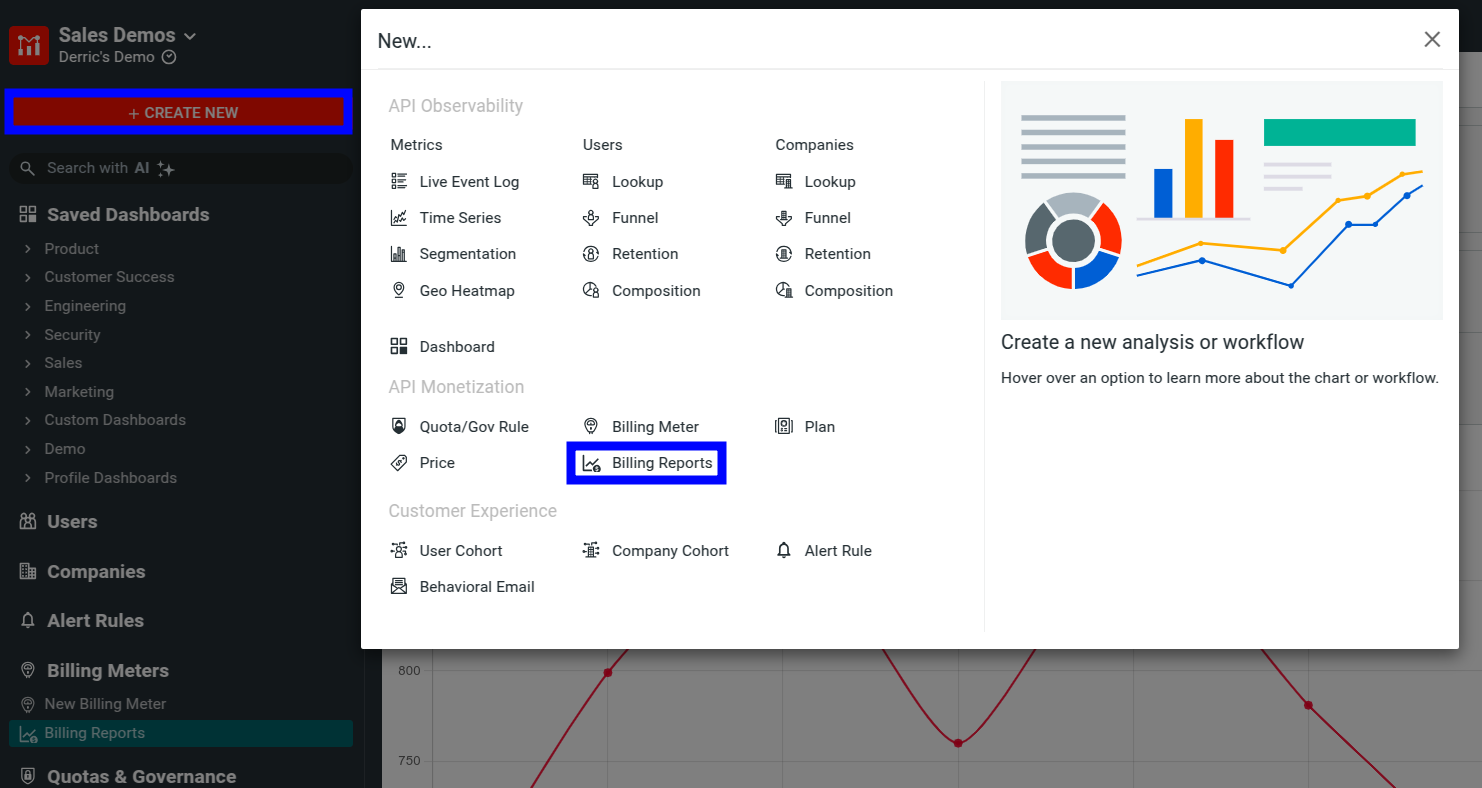Create a new Billing Meter

tap(655, 426)
